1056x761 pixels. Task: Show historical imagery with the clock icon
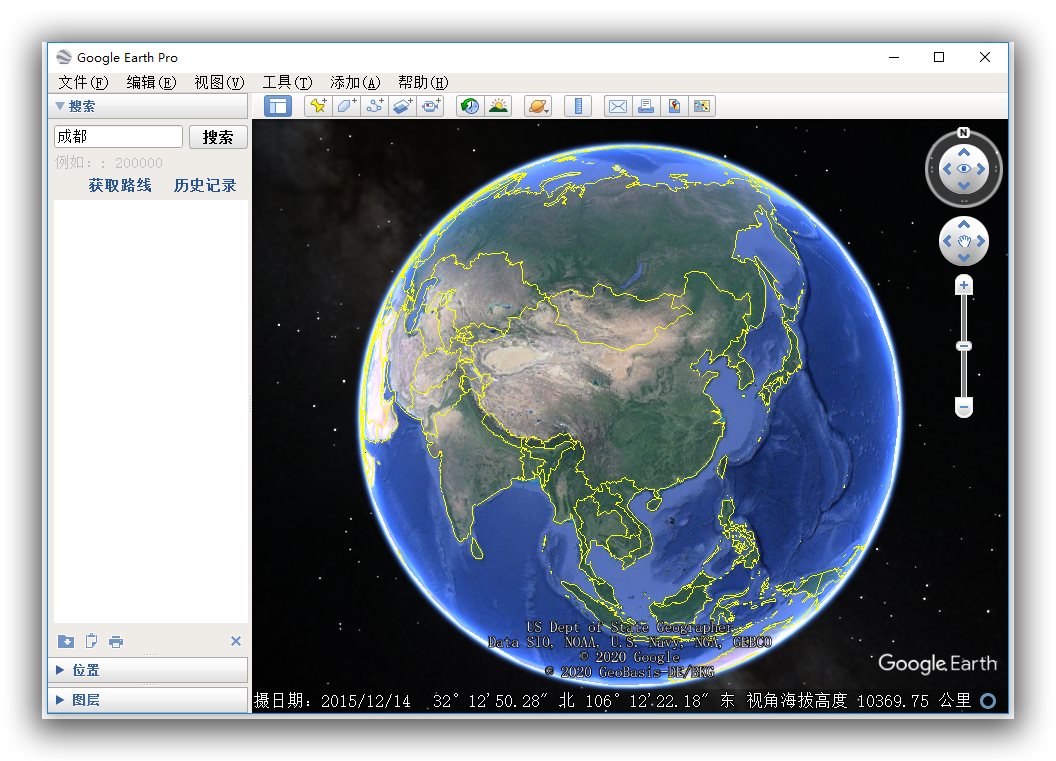tap(469, 105)
